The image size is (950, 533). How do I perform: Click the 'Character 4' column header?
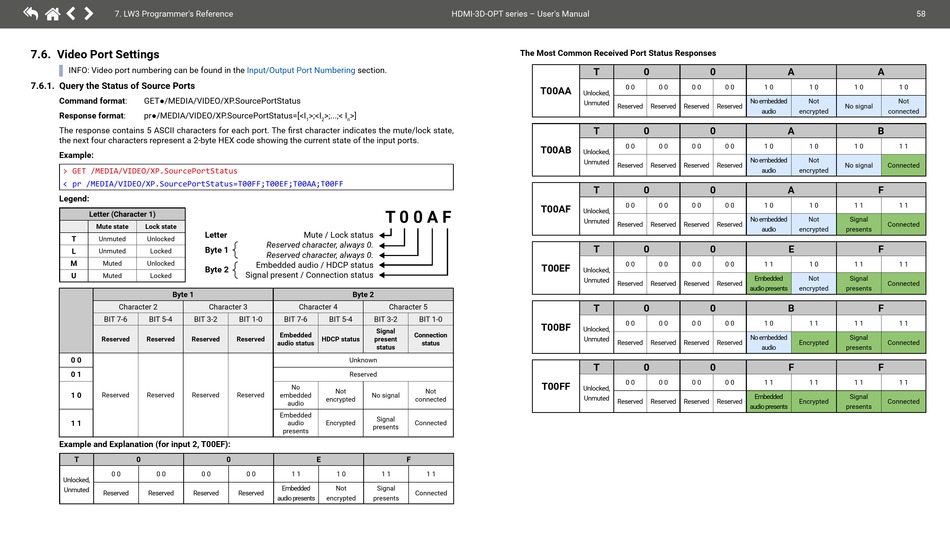point(318,307)
